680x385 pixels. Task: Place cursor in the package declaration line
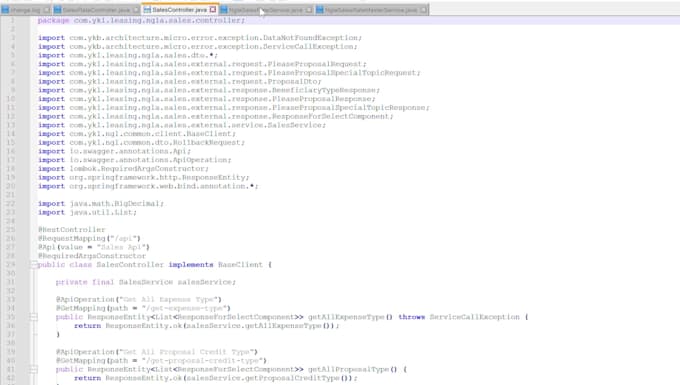pos(141,20)
